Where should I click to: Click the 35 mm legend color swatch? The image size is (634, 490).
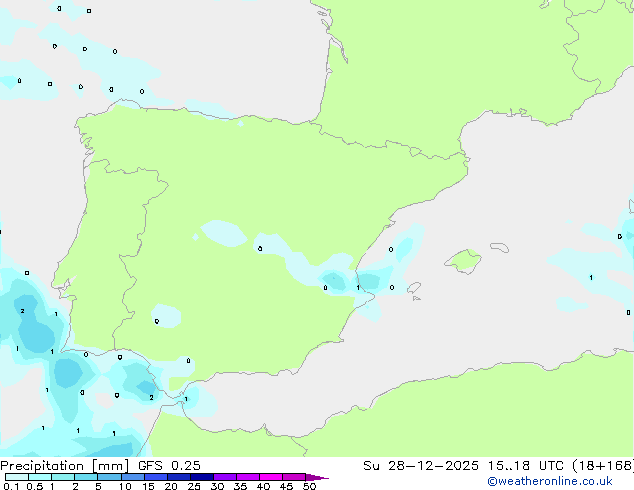[x=247, y=477]
